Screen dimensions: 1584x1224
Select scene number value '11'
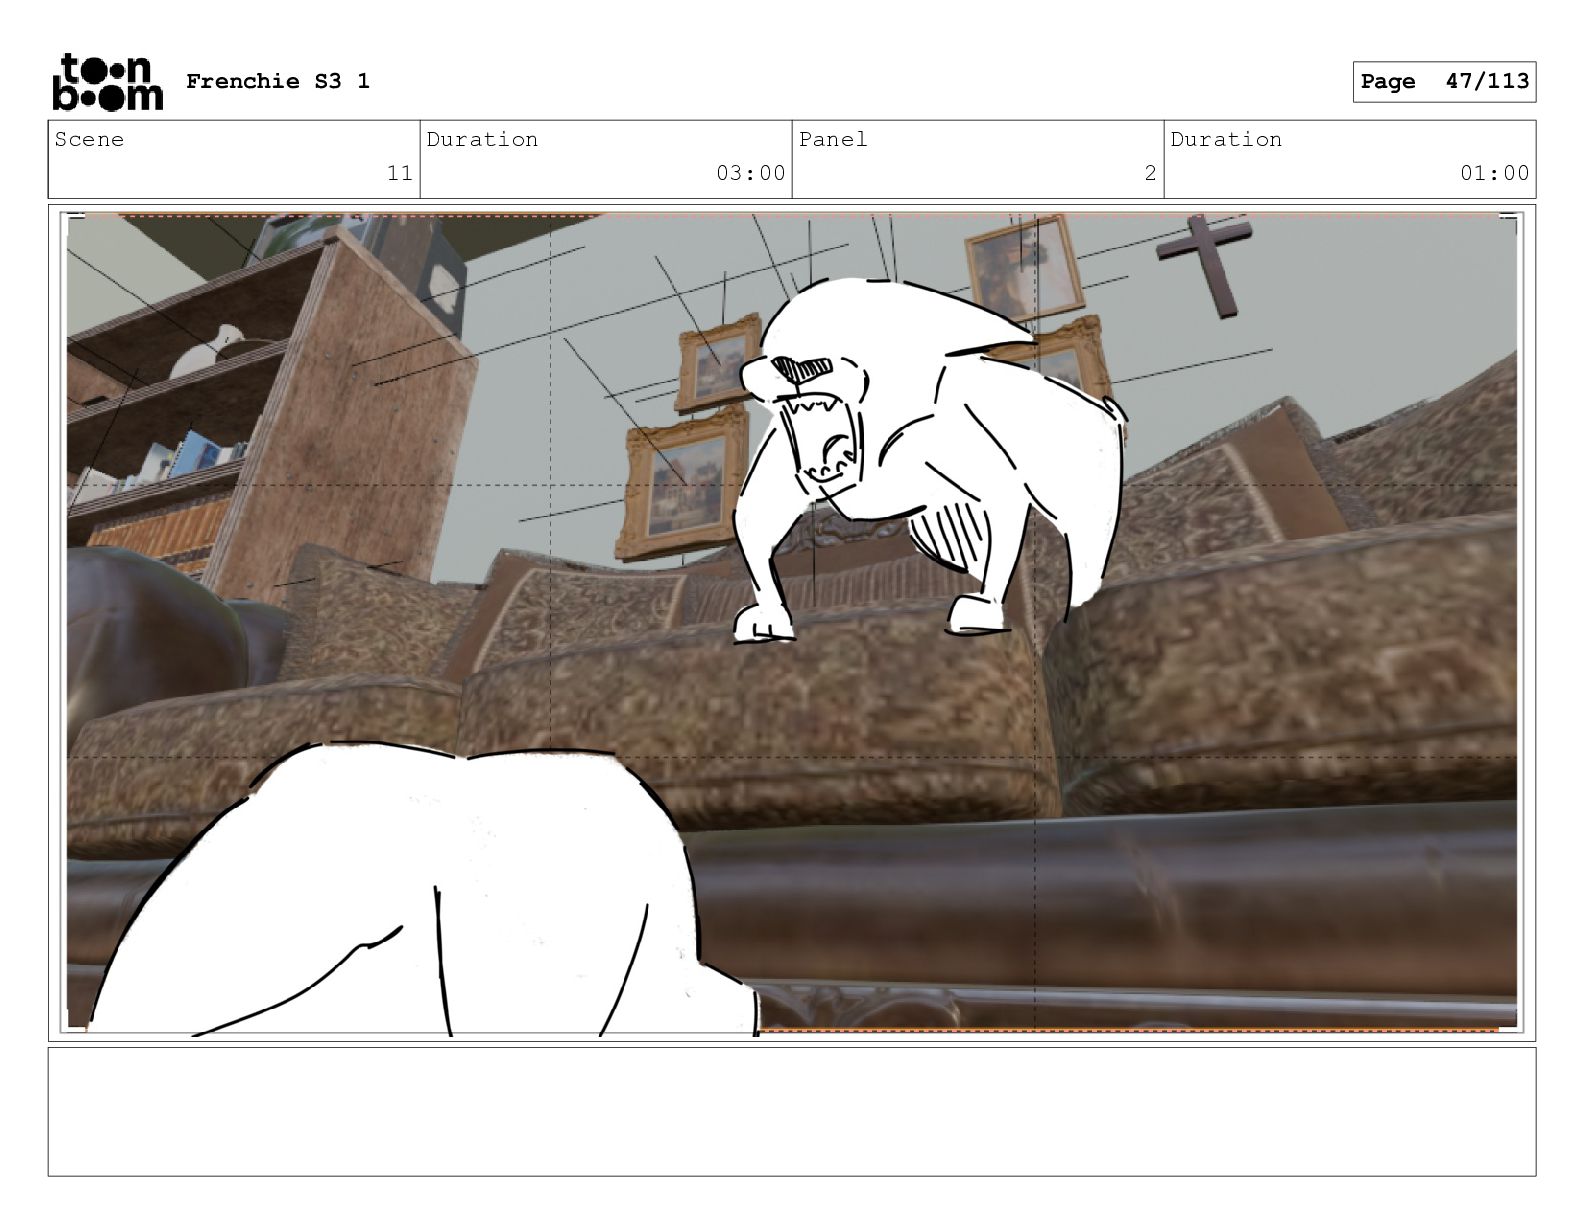tap(399, 173)
